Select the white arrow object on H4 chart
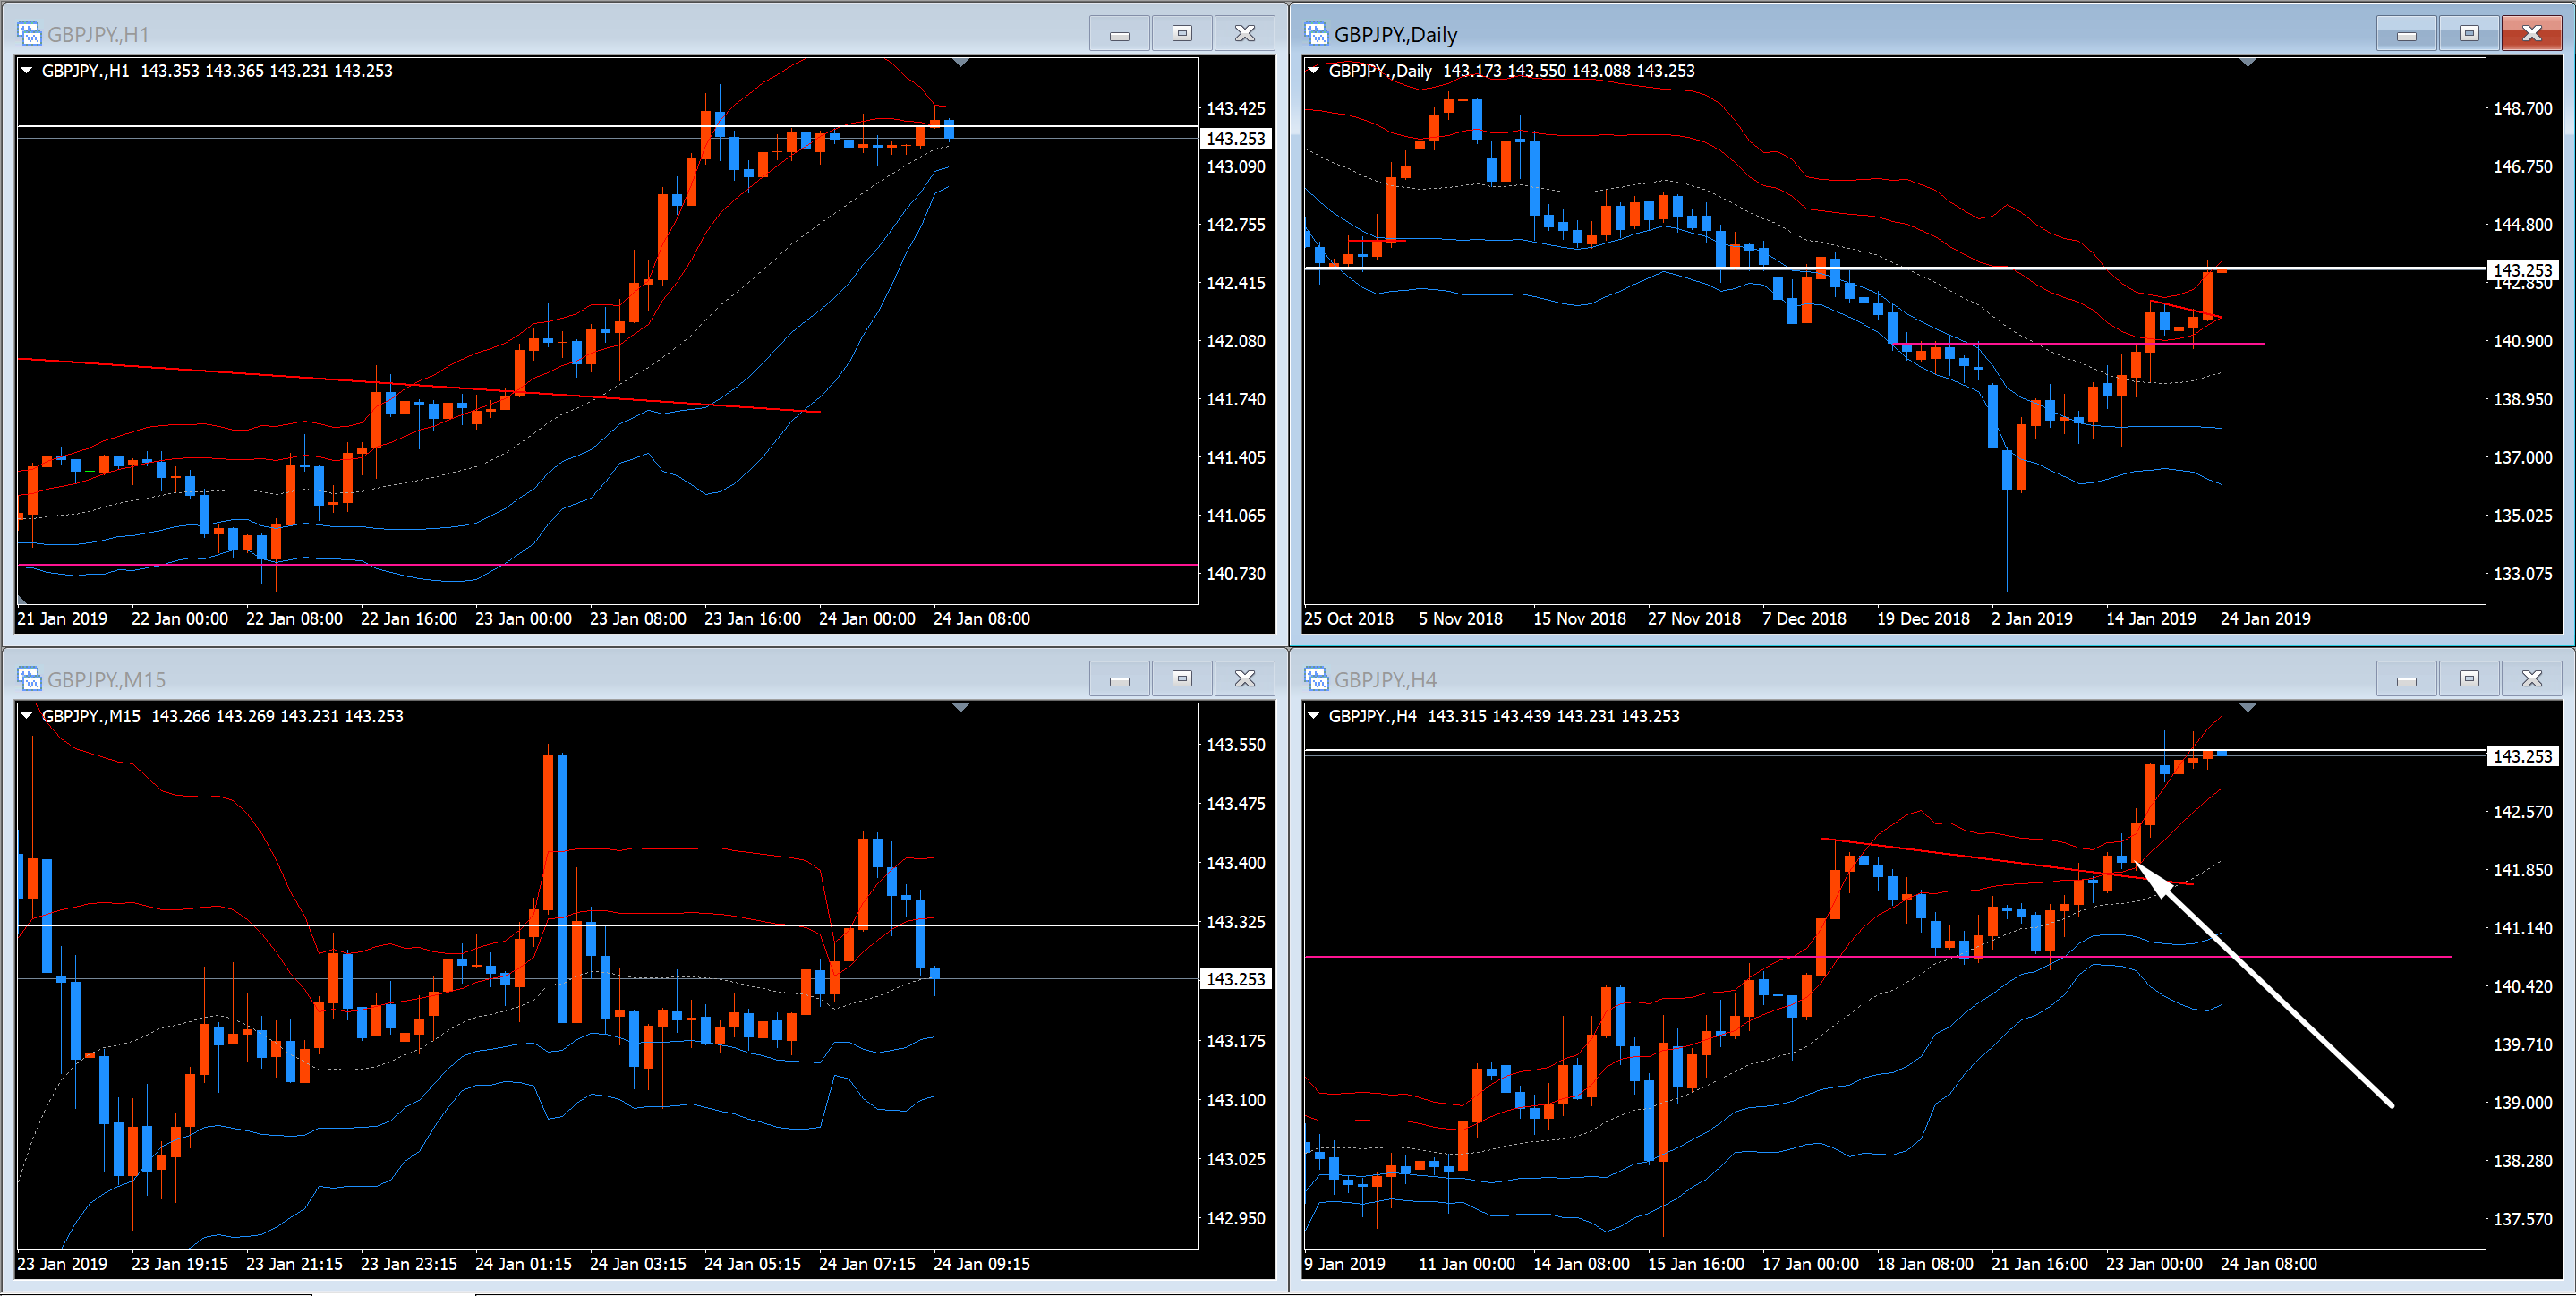Image resolution: width=2576 pixels, height=1296 pixels. coord(2280,1000)
